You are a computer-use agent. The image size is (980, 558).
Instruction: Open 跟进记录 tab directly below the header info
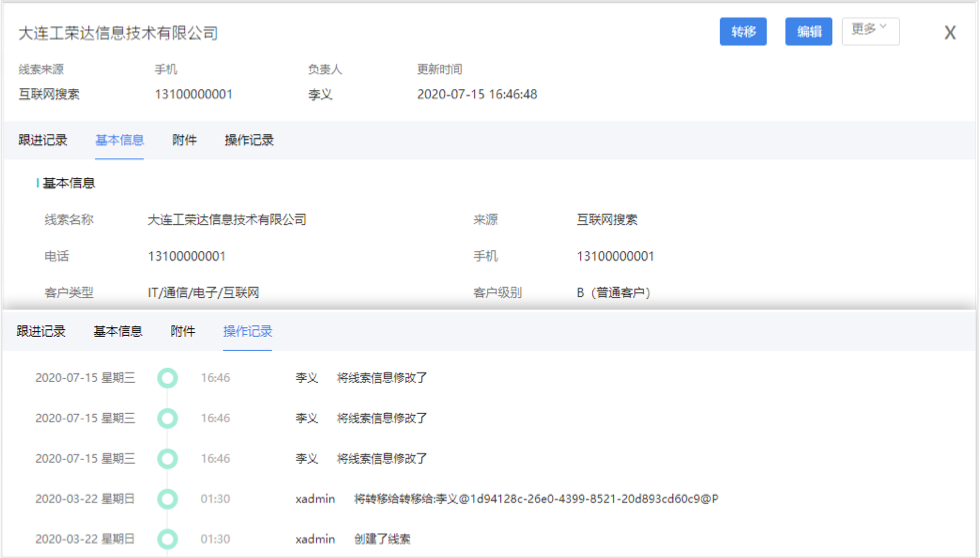[43, 140]
